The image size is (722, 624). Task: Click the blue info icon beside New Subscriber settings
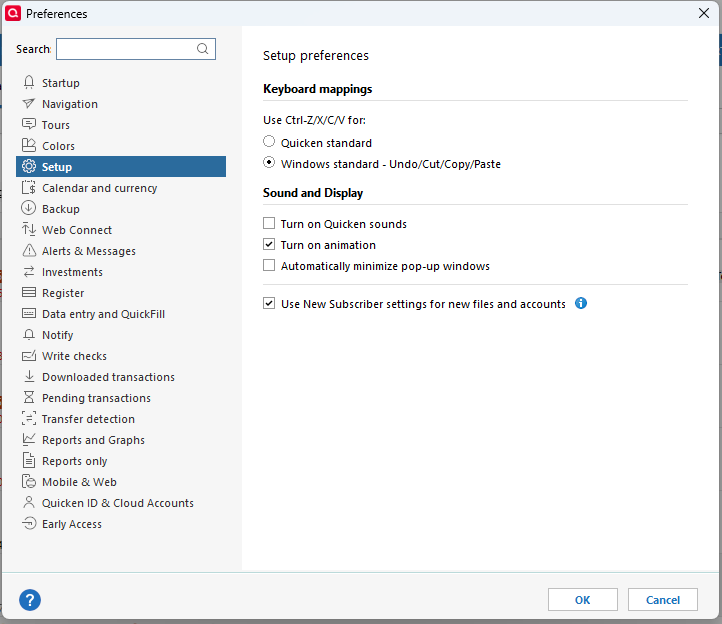(x=581, y=303)
